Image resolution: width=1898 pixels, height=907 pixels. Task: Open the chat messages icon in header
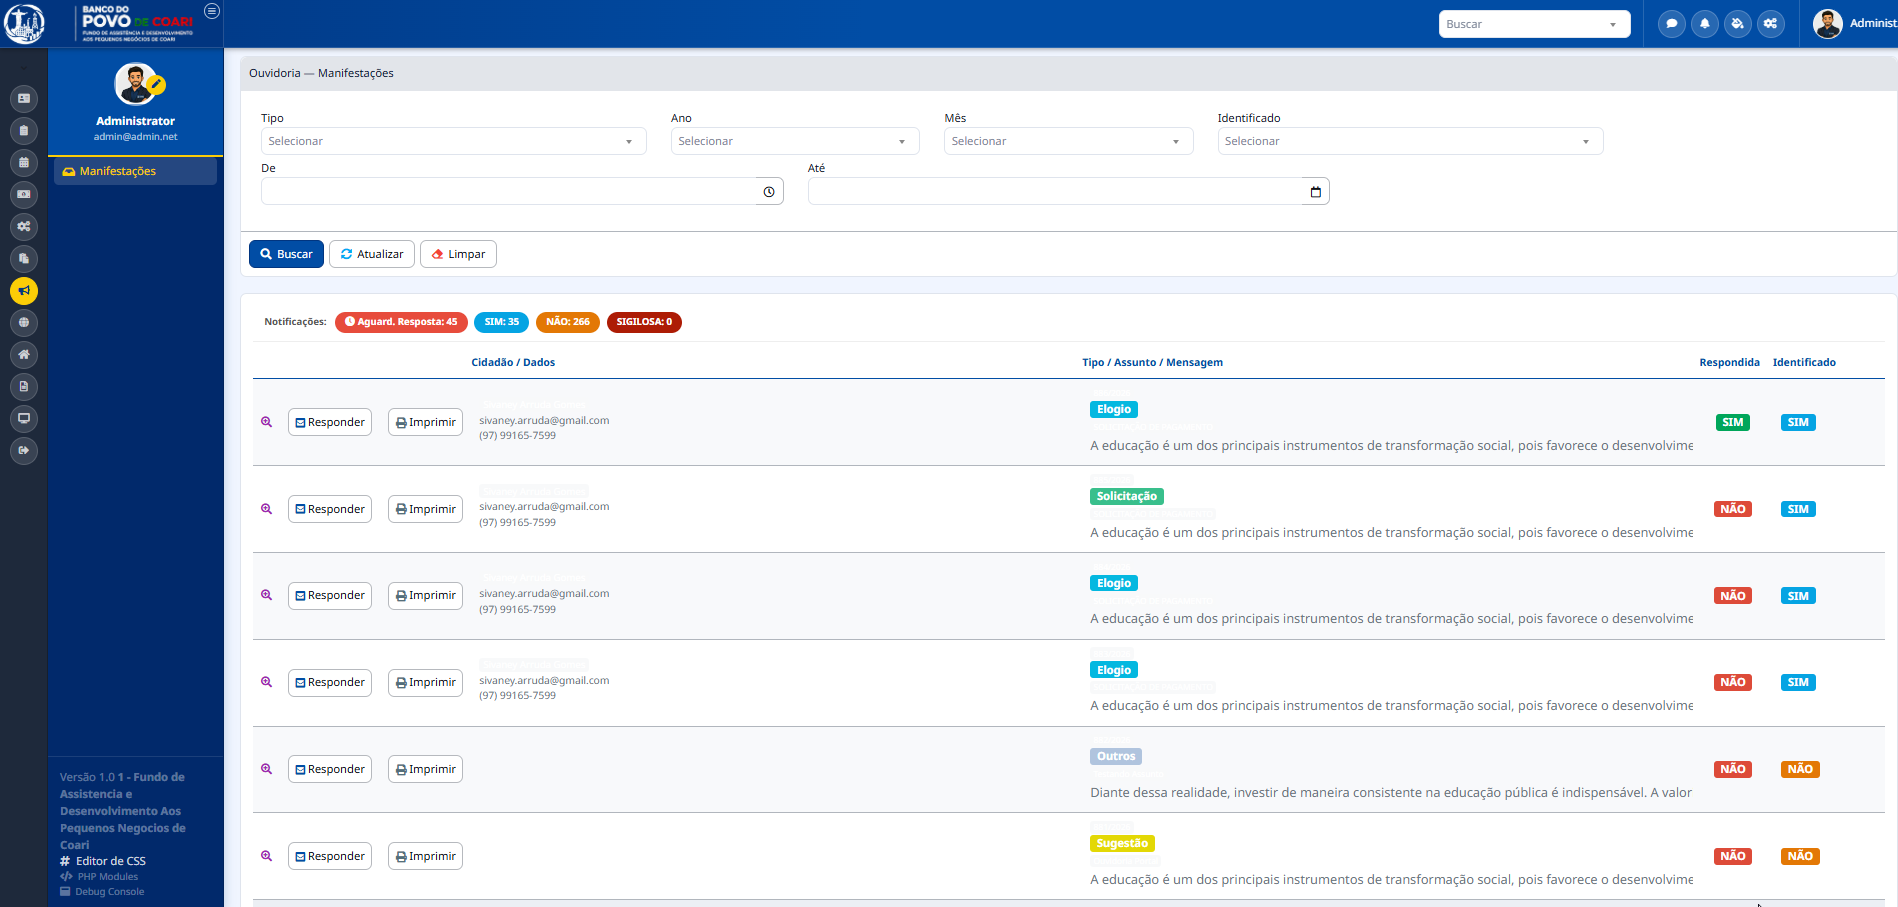1671,24
